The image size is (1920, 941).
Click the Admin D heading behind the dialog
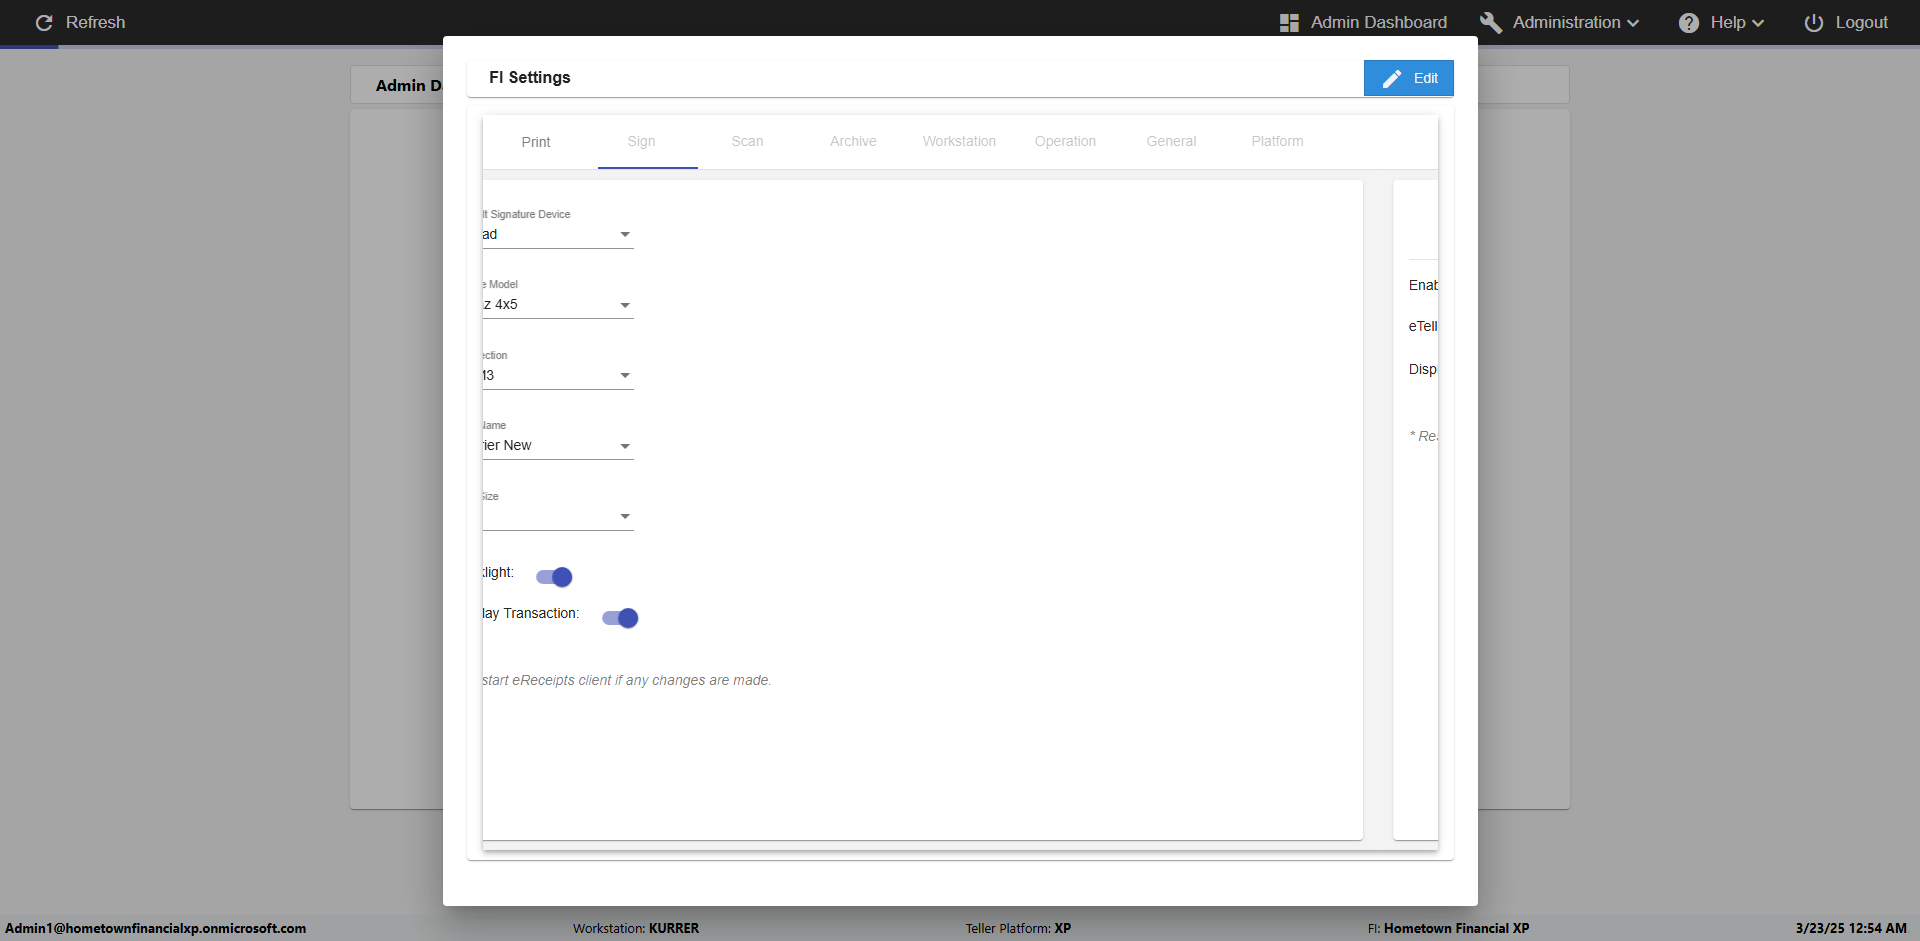408,86
